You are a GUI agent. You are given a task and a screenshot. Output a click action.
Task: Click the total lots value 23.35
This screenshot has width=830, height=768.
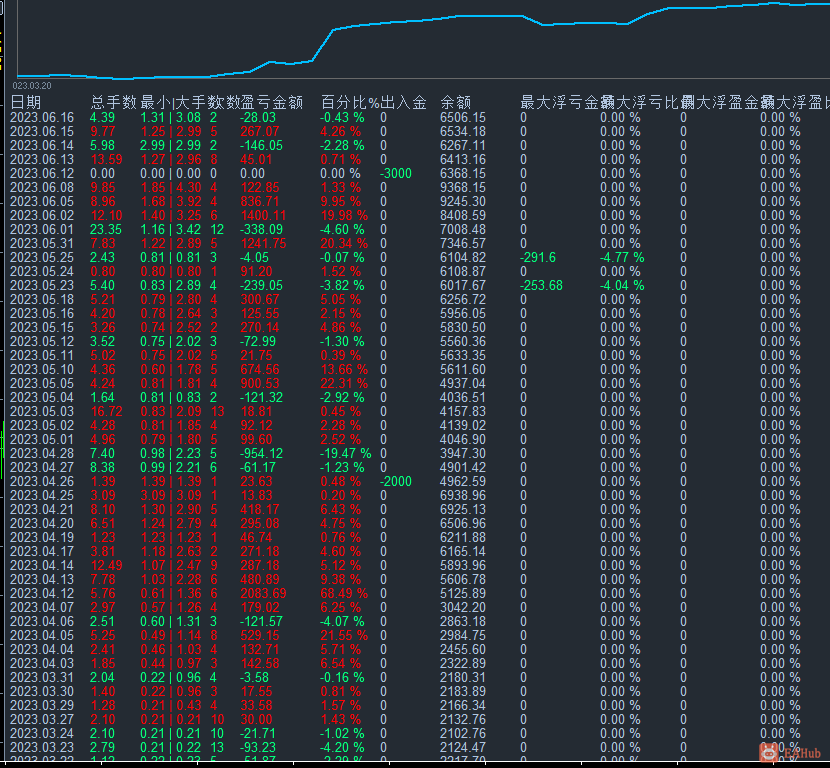(x=106, y=229)
